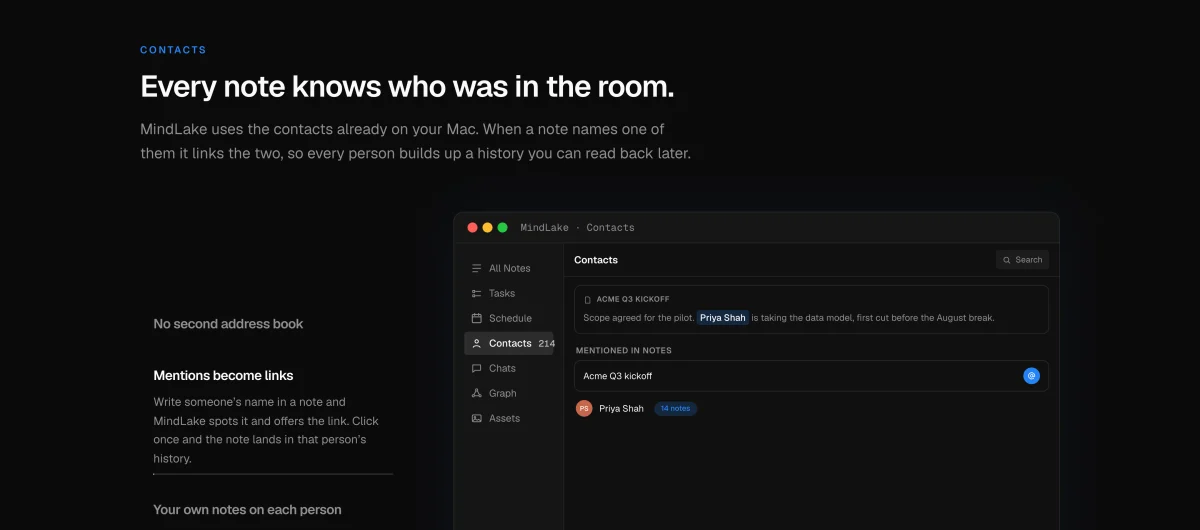Open the Acme Q3 kickoff note row
The image size is (1200, 530).
point(811,376)
